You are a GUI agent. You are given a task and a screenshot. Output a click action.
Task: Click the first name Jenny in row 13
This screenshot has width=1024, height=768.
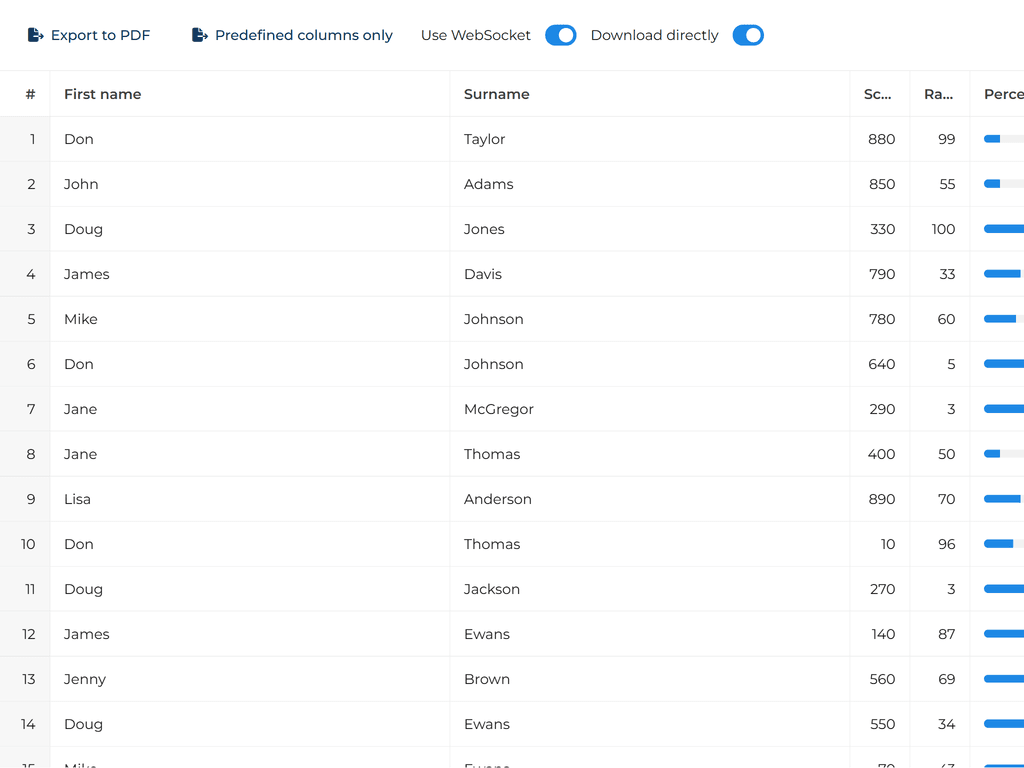pos(85,679)
